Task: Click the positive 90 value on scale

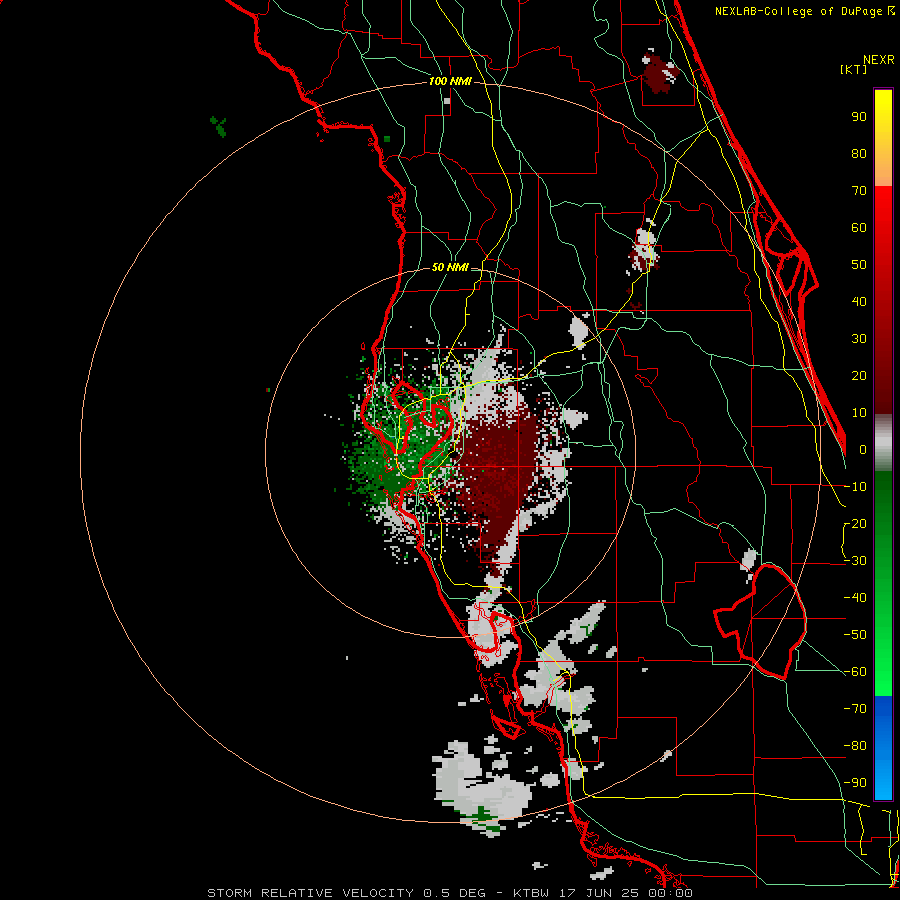Action: [859, 117]
